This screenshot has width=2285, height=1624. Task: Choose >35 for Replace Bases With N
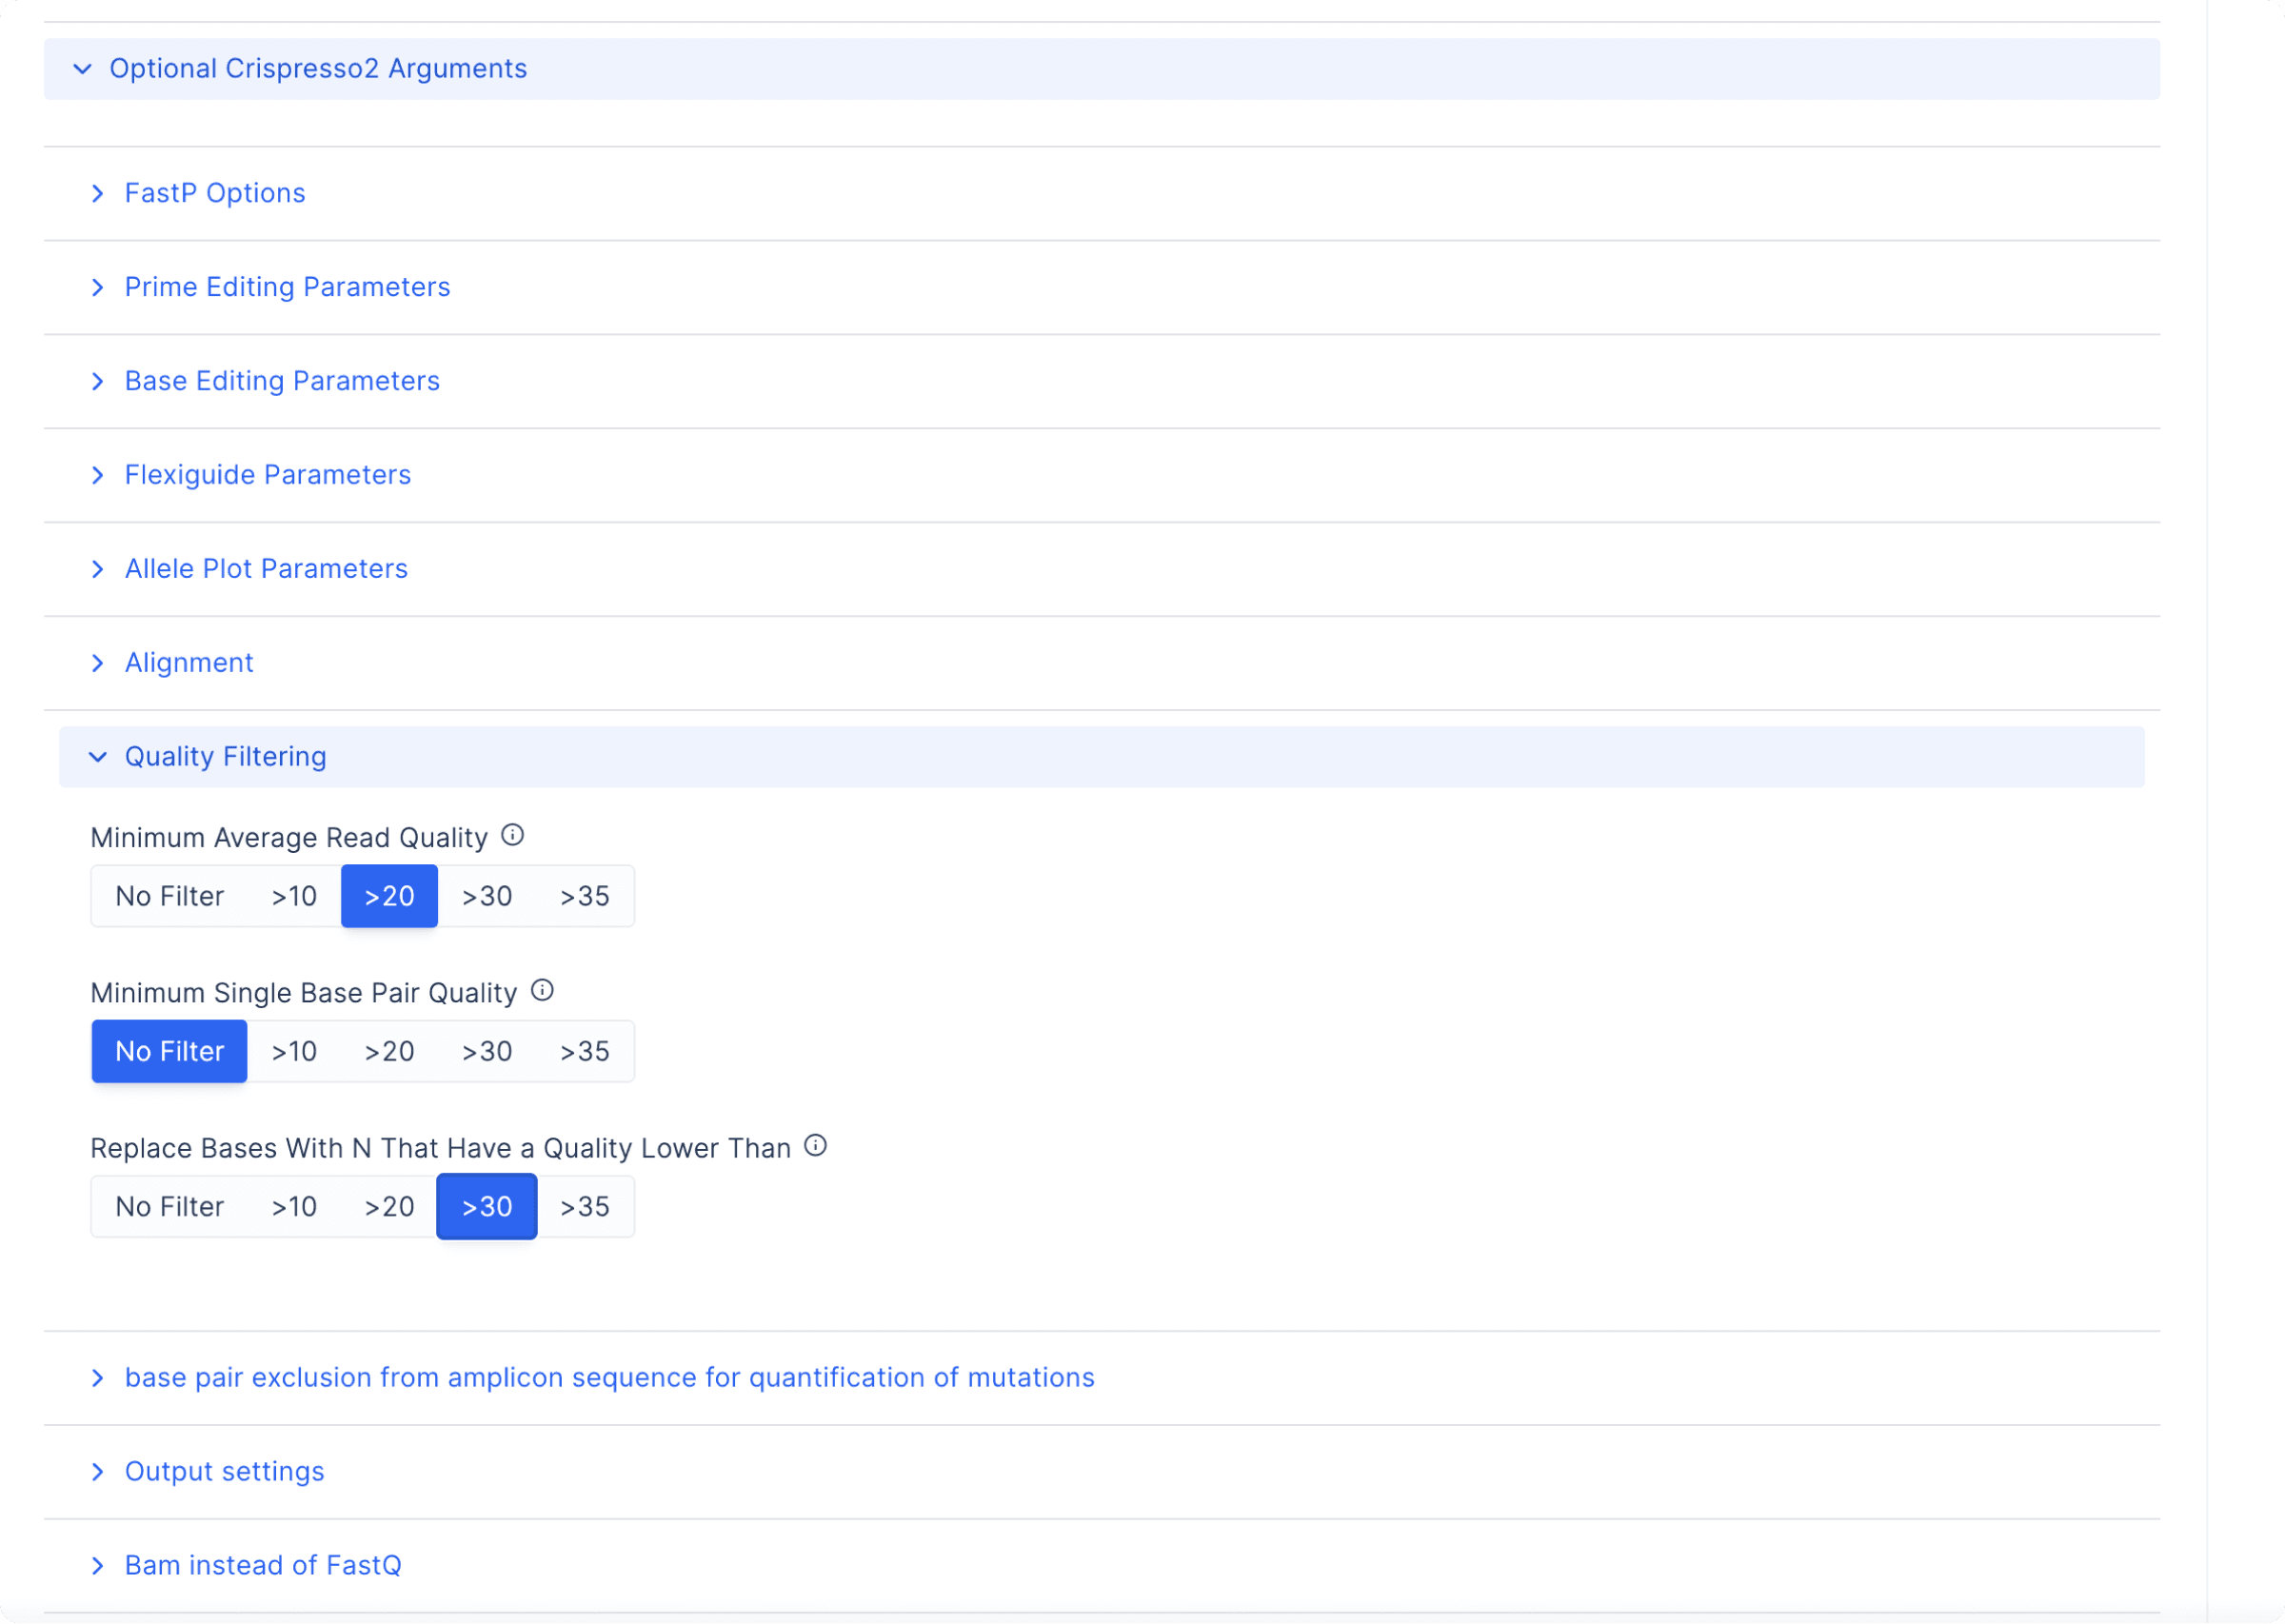584,1207
